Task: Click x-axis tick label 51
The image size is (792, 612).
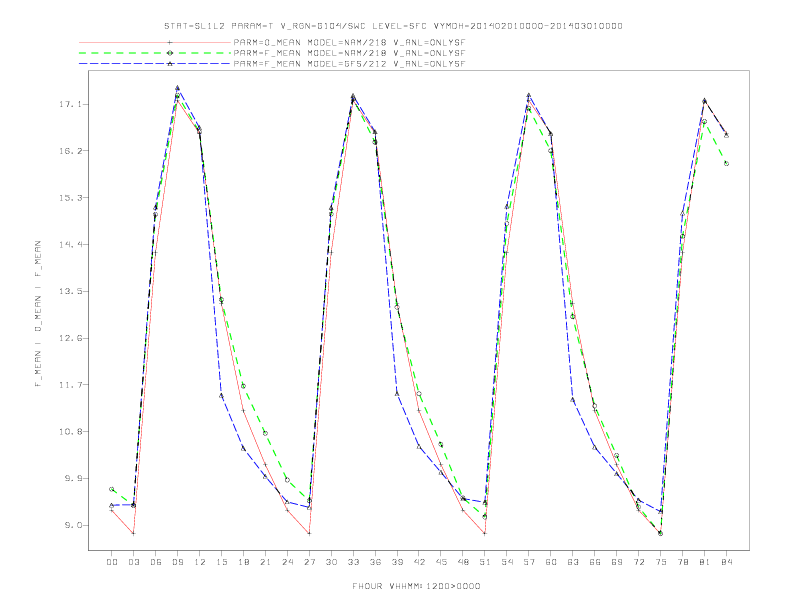Action: click(485, 562)
